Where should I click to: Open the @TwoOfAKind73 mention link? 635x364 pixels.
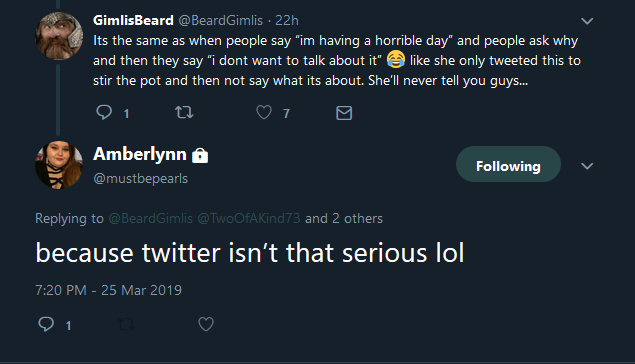tap(249, 219)
